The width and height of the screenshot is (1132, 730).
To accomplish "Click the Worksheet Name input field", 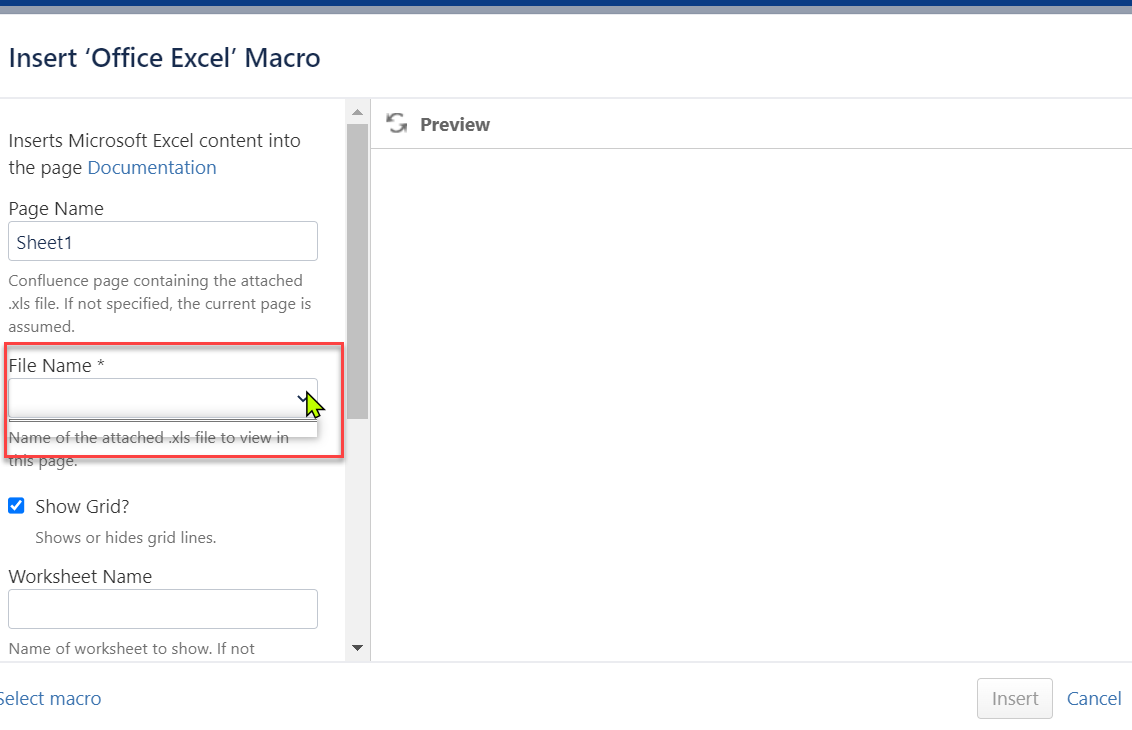I will pyautogui.click(x=163, y=609).
